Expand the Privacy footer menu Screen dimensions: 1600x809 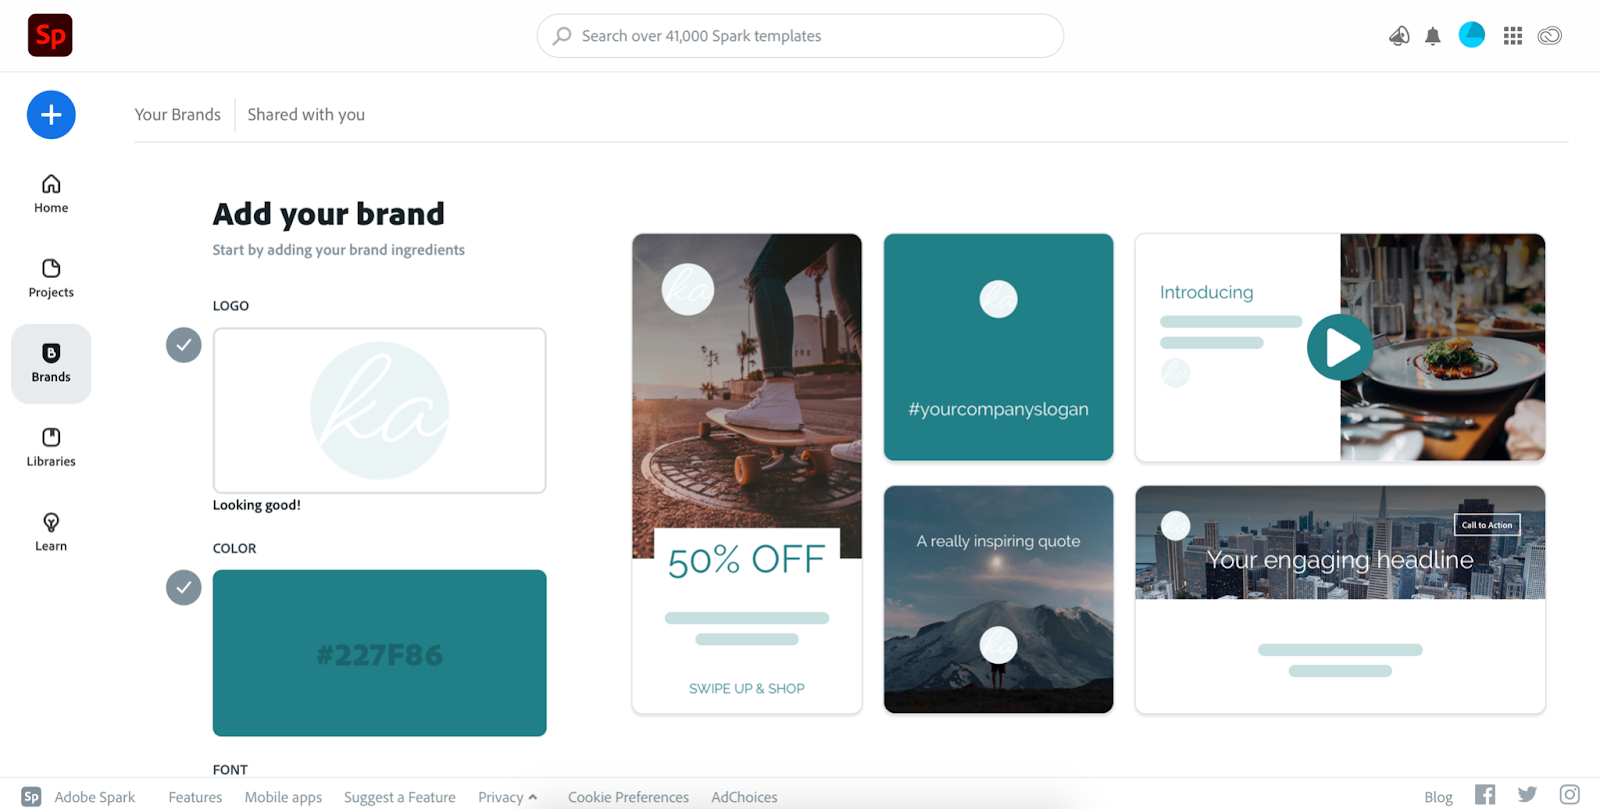point(507,797)
